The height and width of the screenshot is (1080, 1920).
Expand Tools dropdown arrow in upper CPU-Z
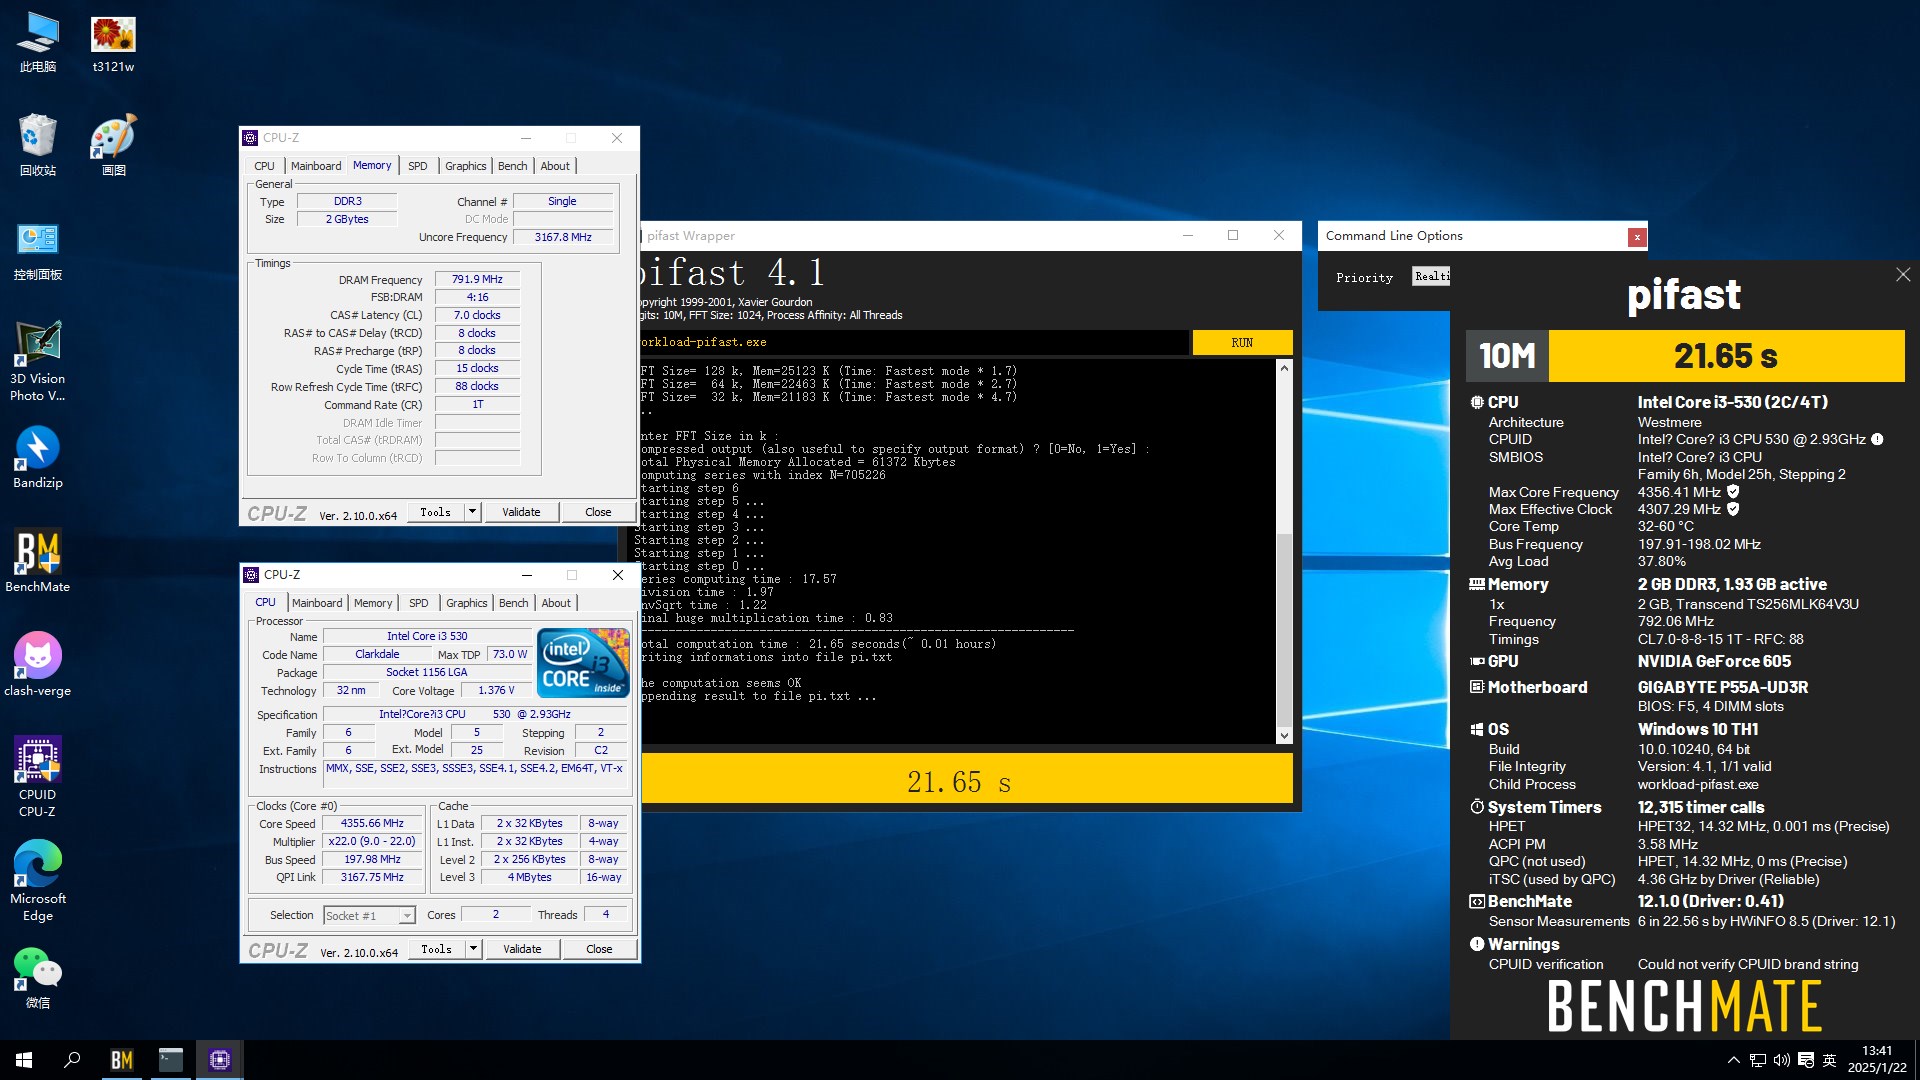[473, 512]
